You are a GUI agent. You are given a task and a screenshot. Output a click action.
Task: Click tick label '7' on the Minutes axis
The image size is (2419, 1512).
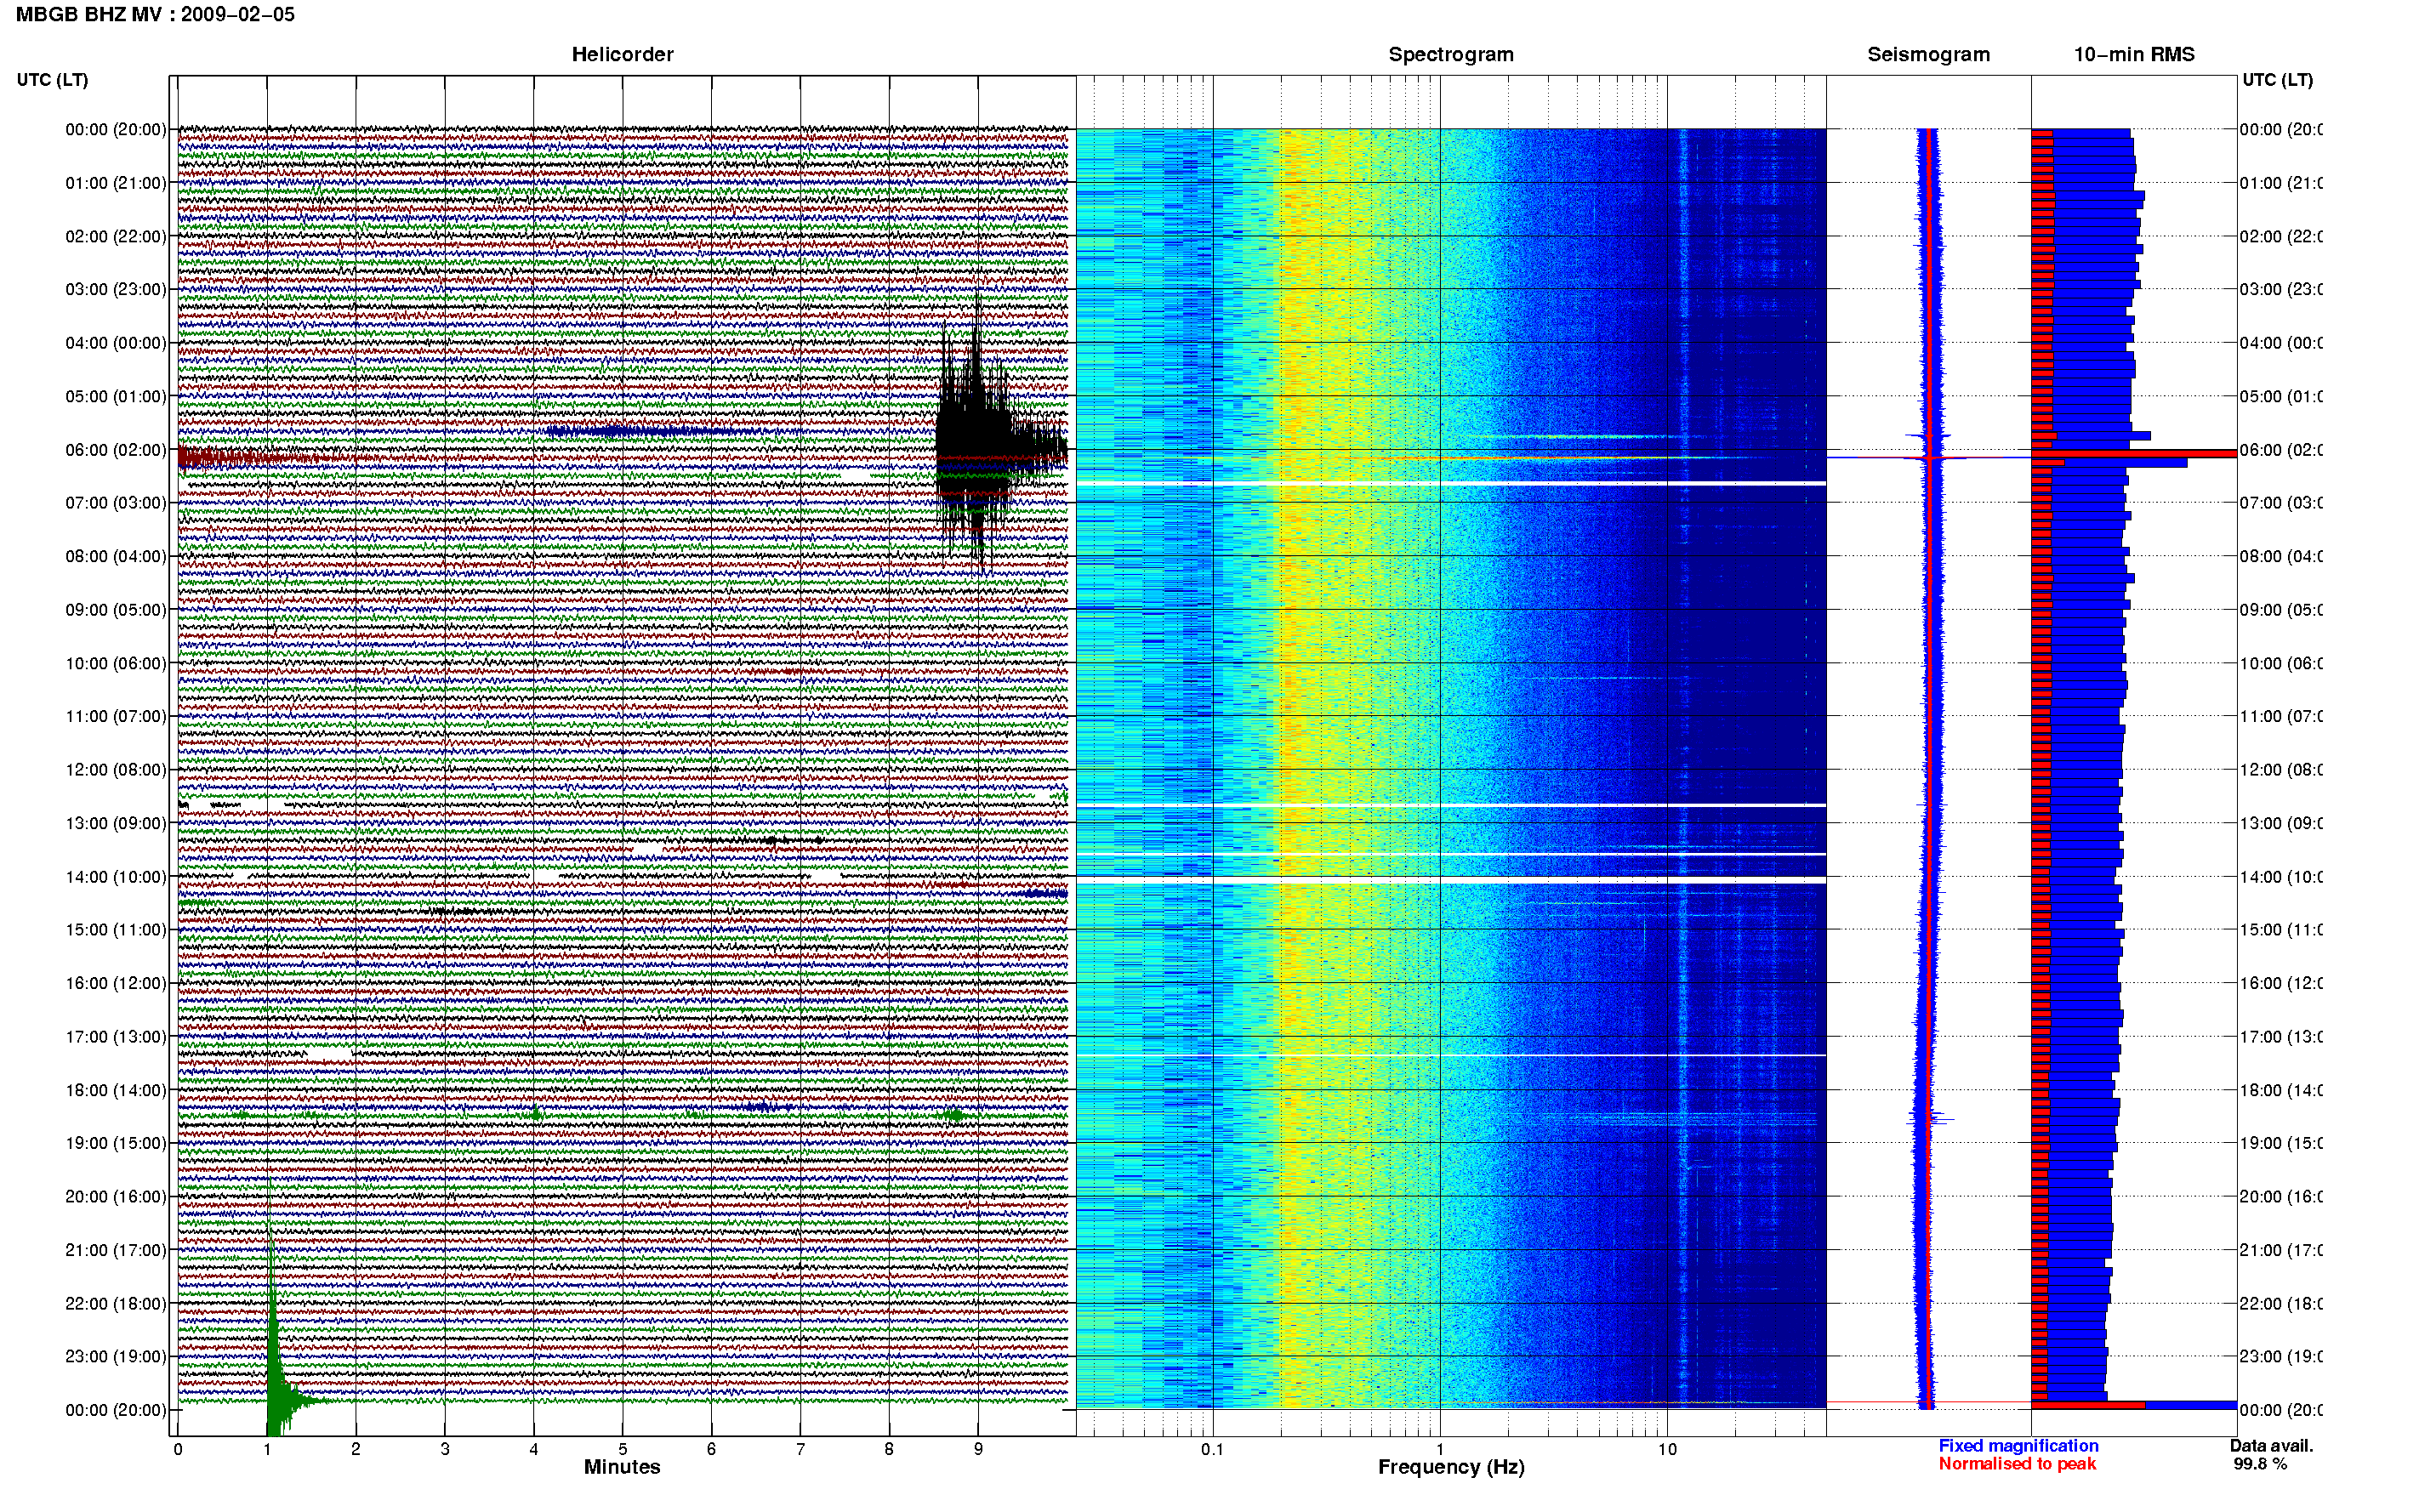coord(800,1449)
